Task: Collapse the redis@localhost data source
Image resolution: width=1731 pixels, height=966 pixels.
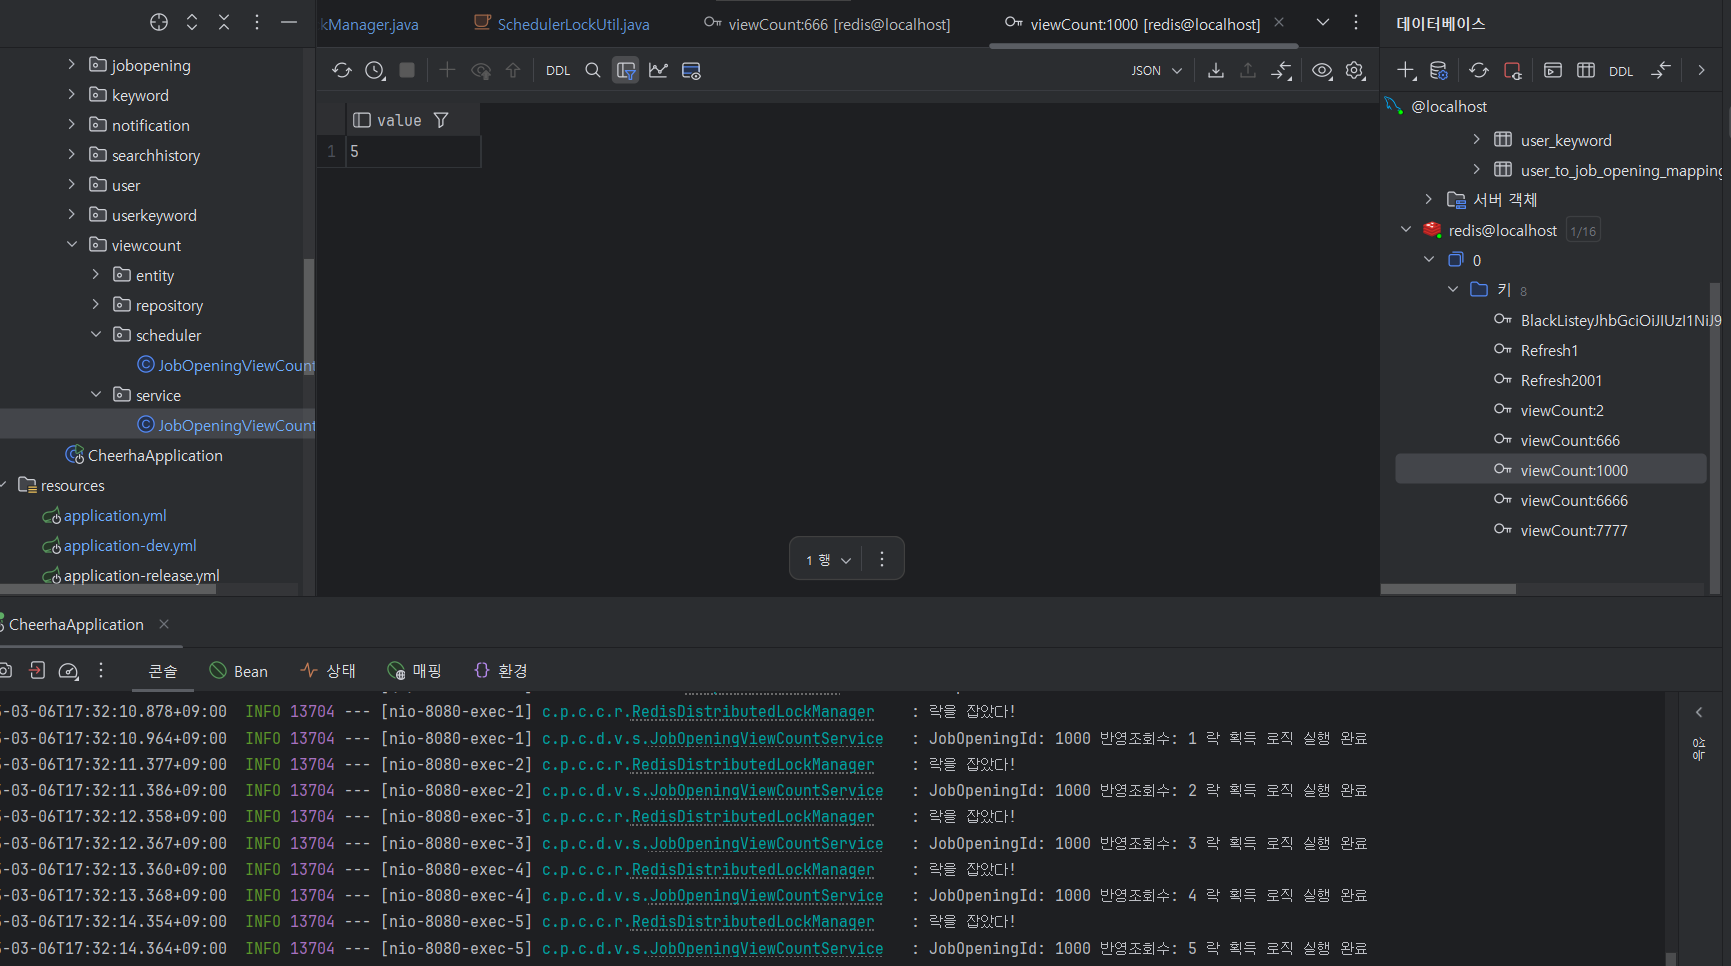Action: point(1405,229)
